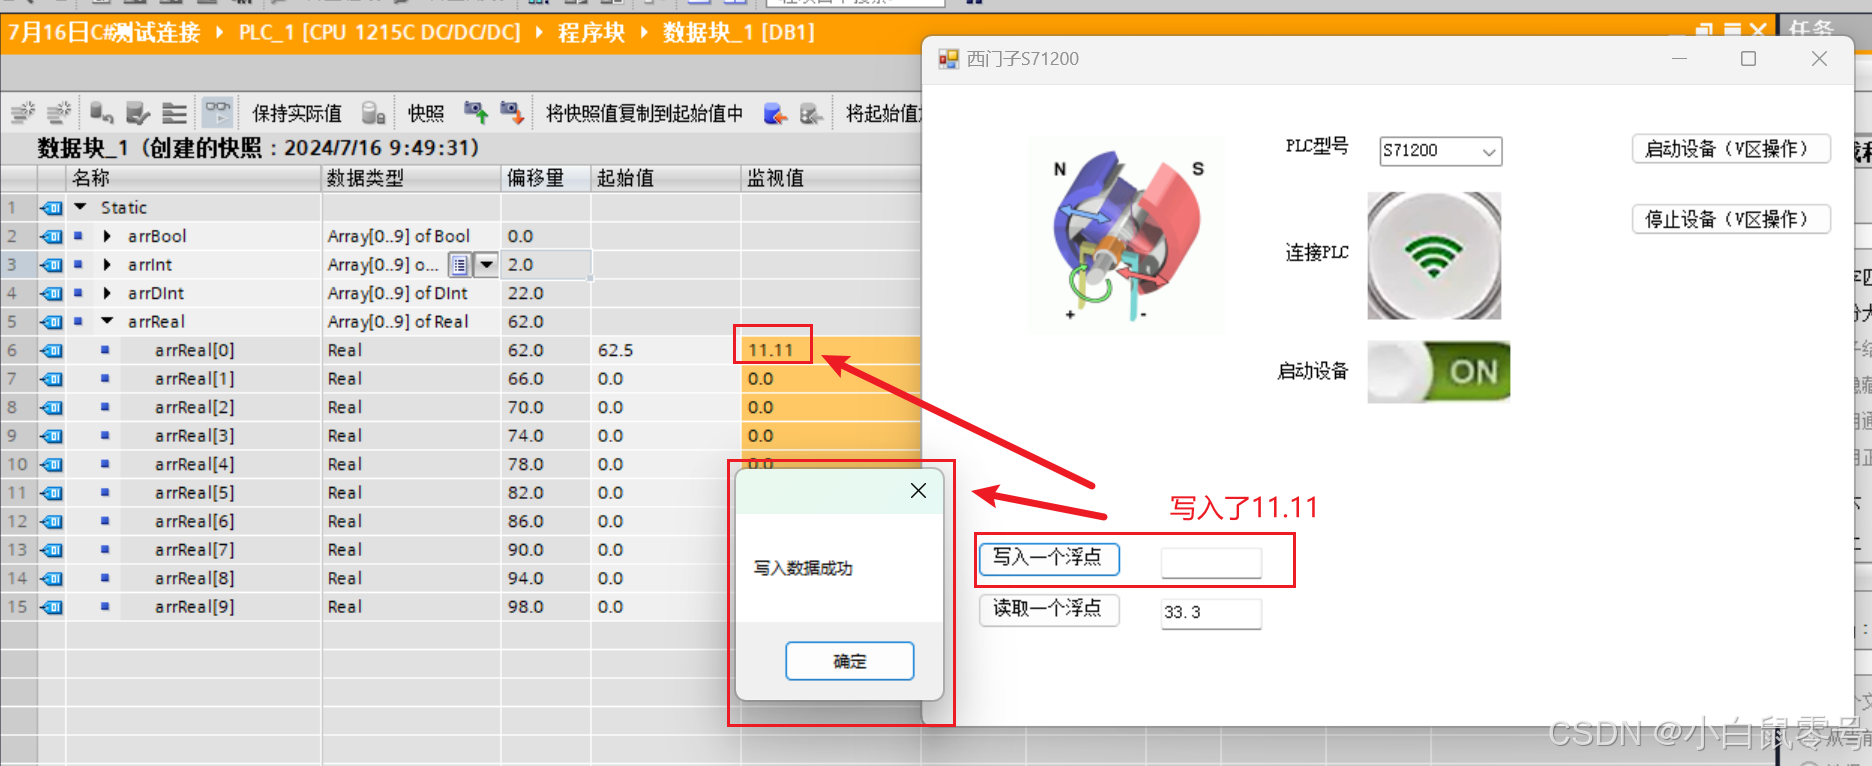The height and width of the screenshot is (766, 1872).
Task: Click the first insert-row toolbar icon
Action: pyautogui.click(x=22, y=112)
